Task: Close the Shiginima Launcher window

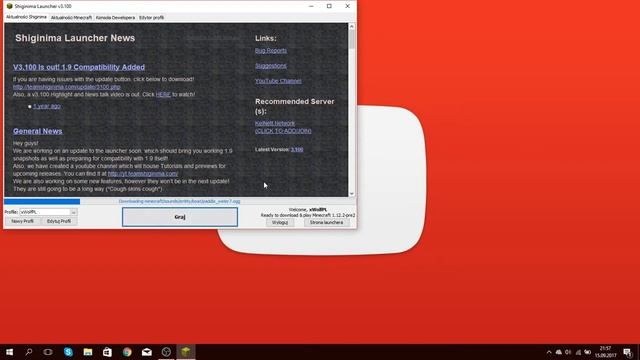Action: pos(347,6)
